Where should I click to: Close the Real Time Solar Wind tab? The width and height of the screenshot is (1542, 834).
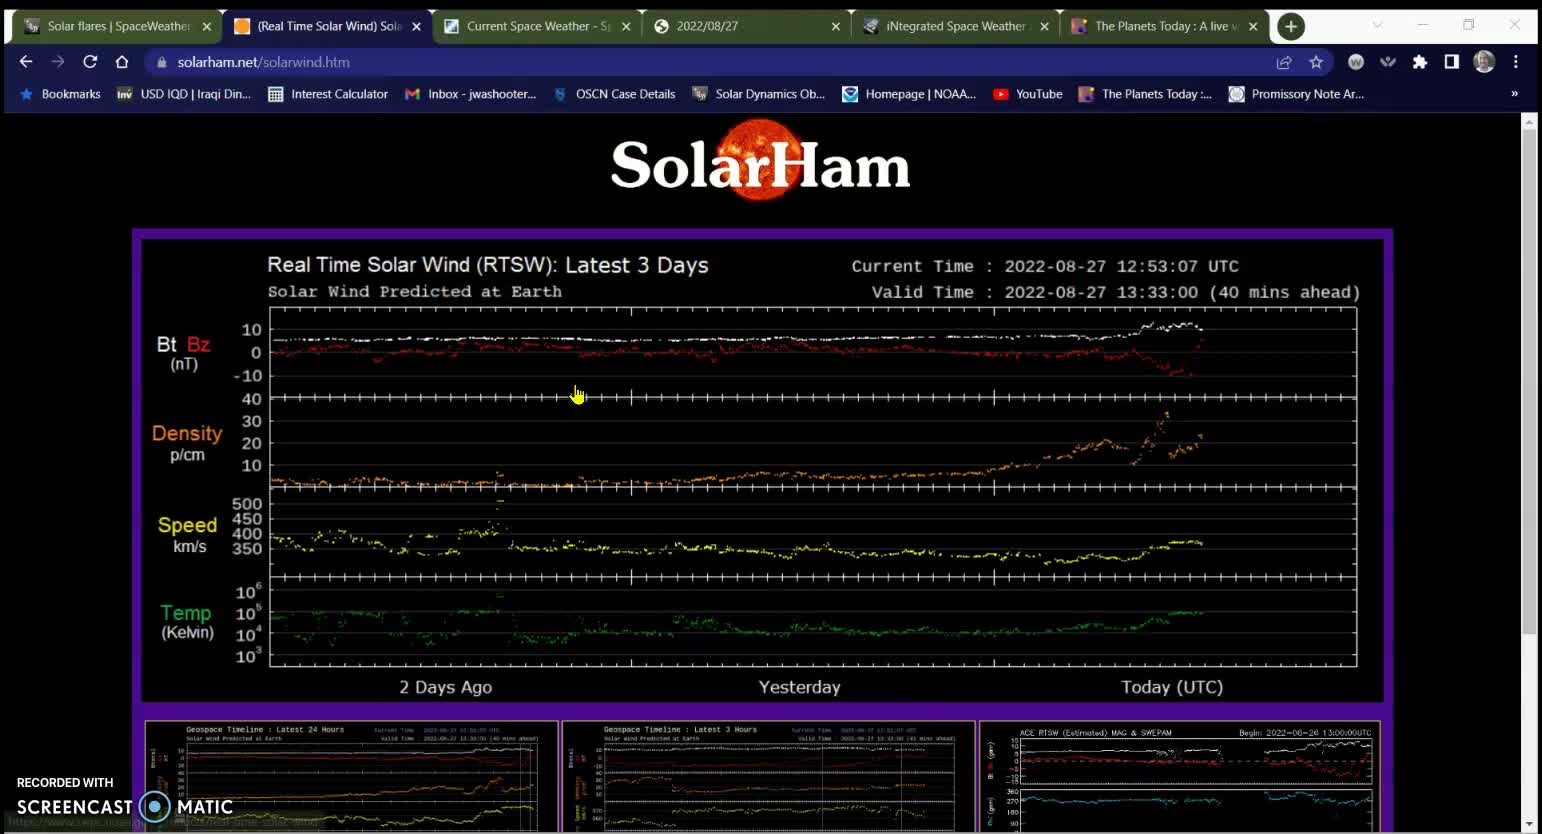417,26
